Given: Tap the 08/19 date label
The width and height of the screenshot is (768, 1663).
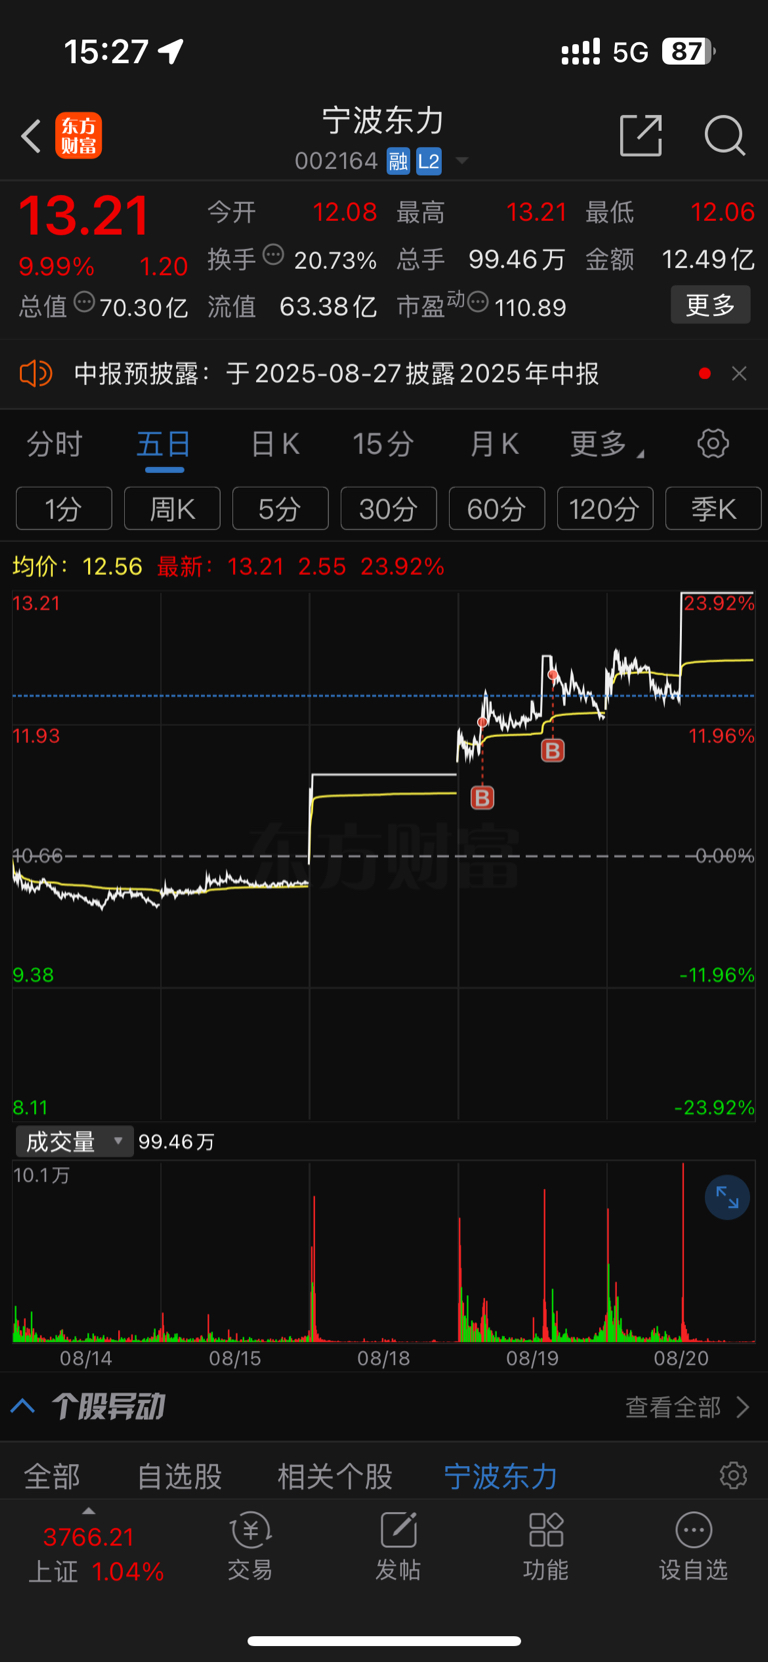Looking at the screenshot, I should 532,1358.
